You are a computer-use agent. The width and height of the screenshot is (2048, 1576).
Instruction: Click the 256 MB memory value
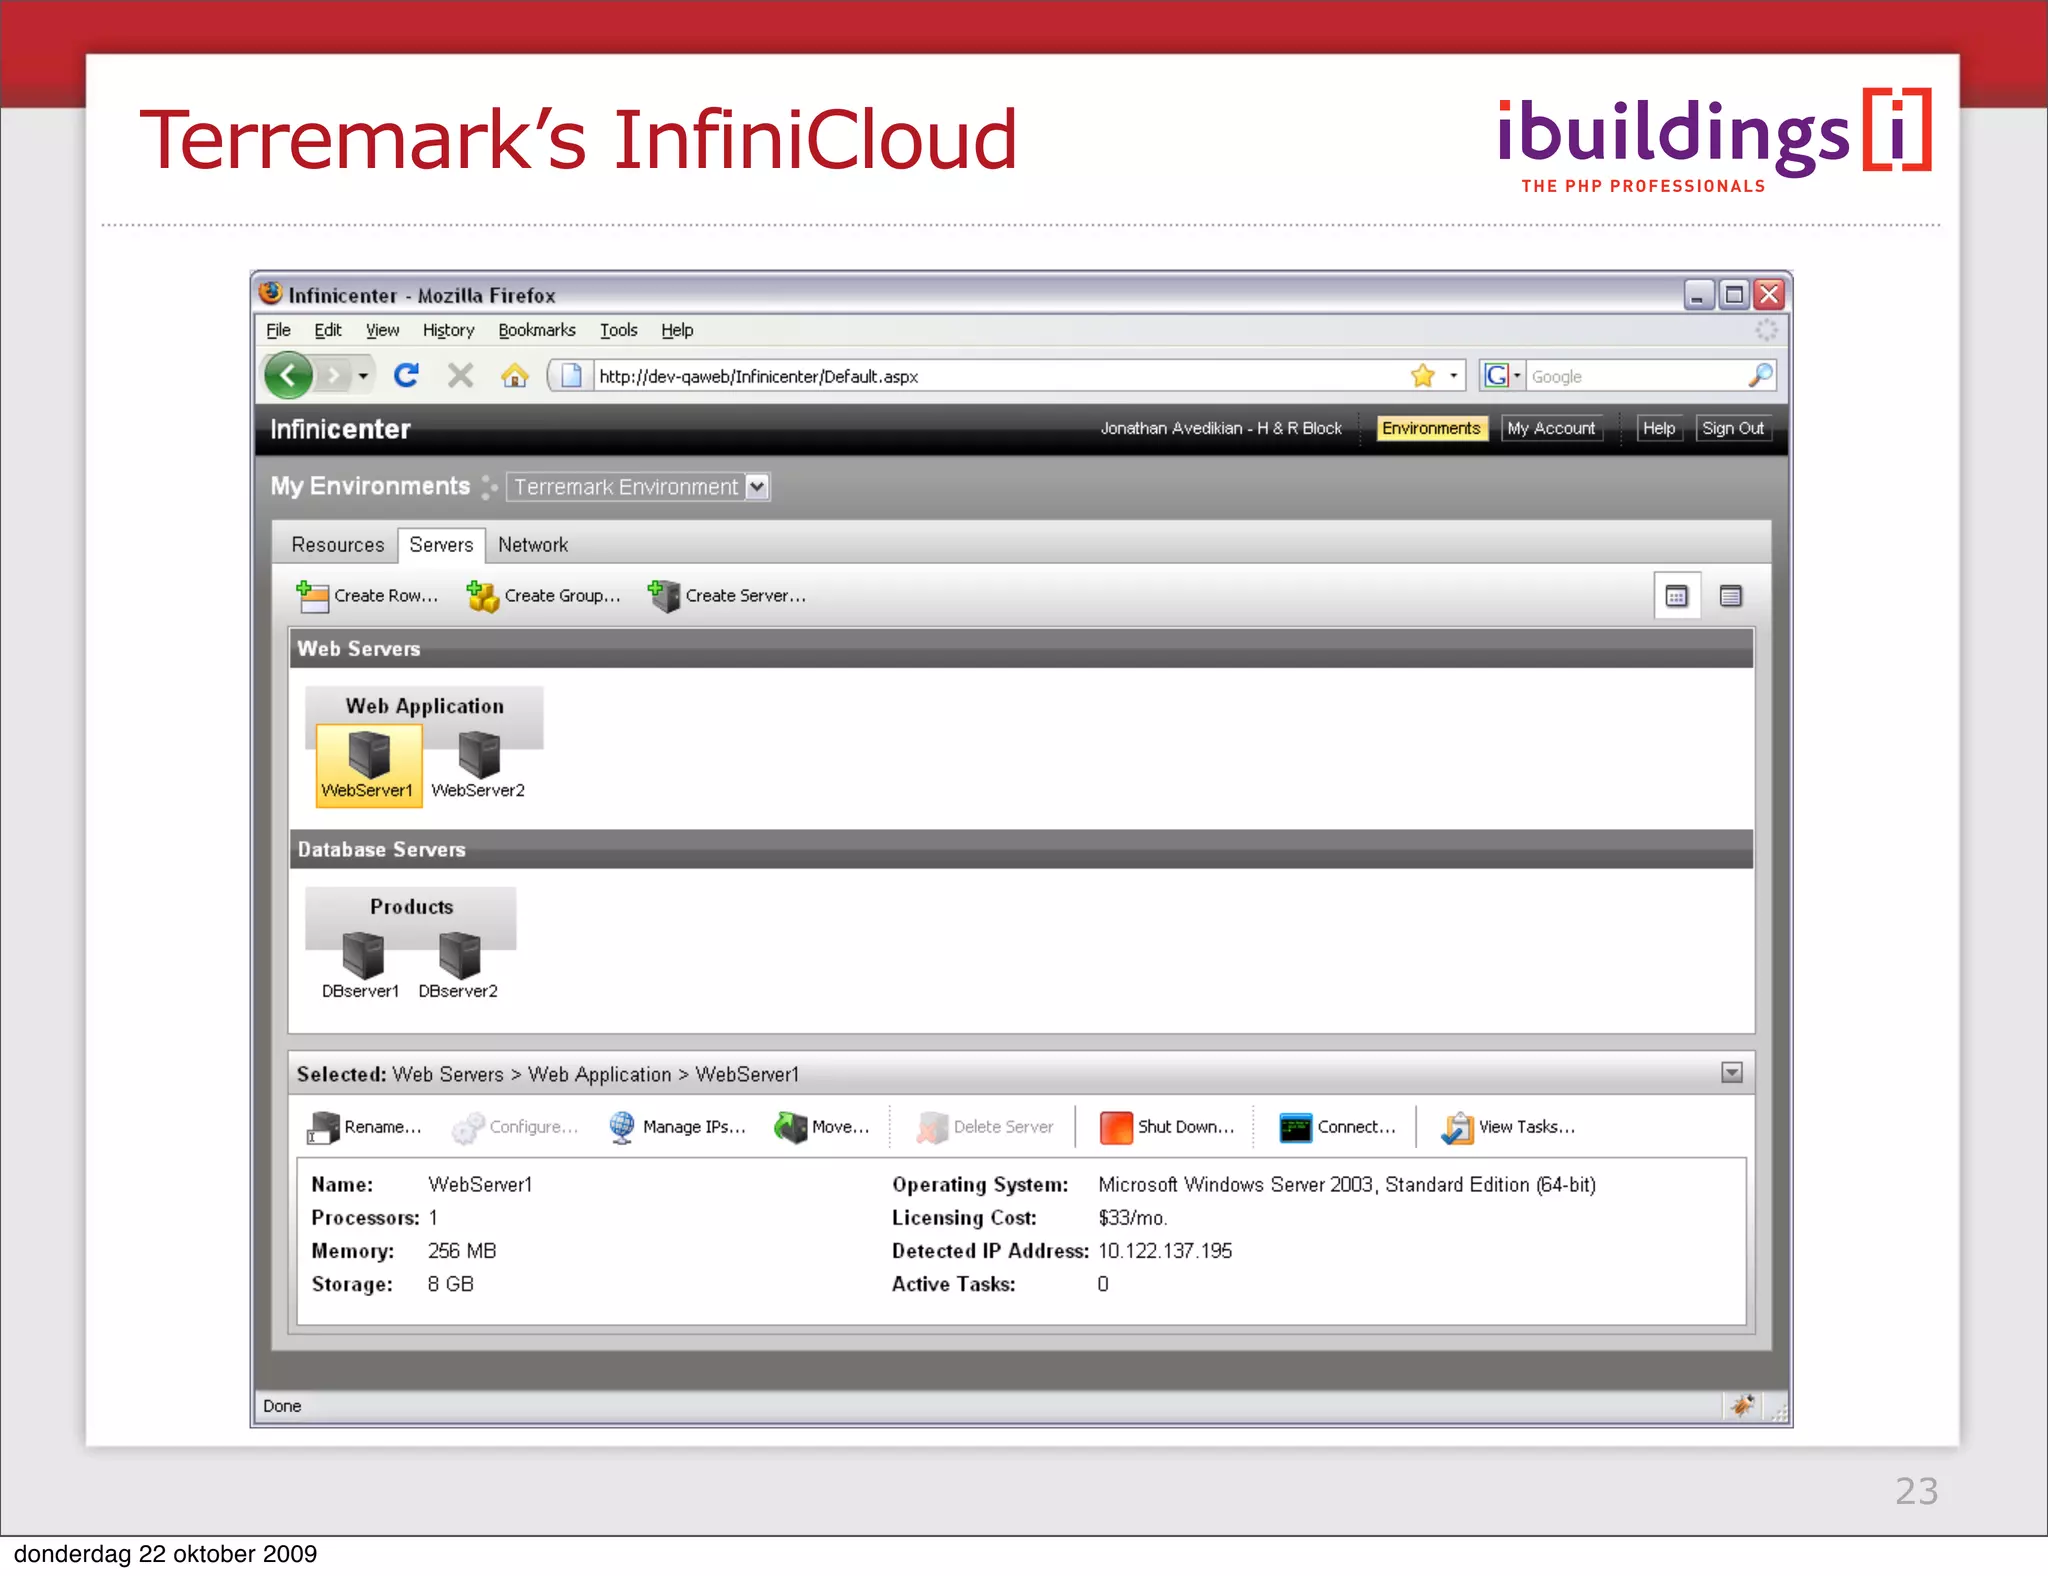(462, 1251)
